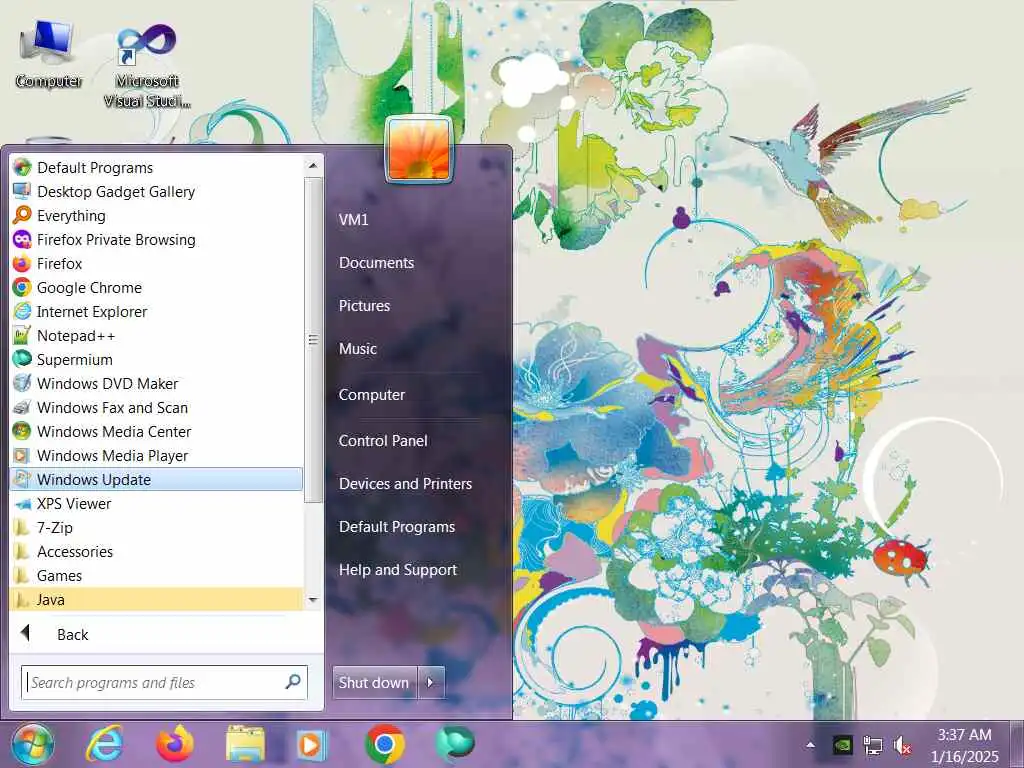Click the clock showing 3:37 AM
The width and height of the screenshot is (1024, 768).
pyautogui.click(x=965, y=745)
